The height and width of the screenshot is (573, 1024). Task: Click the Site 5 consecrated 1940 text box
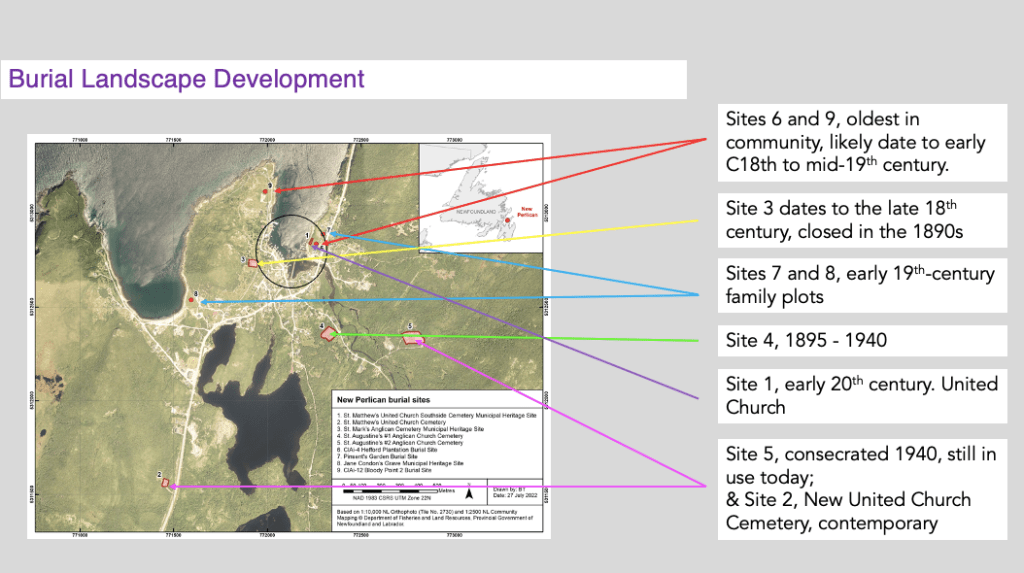tap(860, 489)
